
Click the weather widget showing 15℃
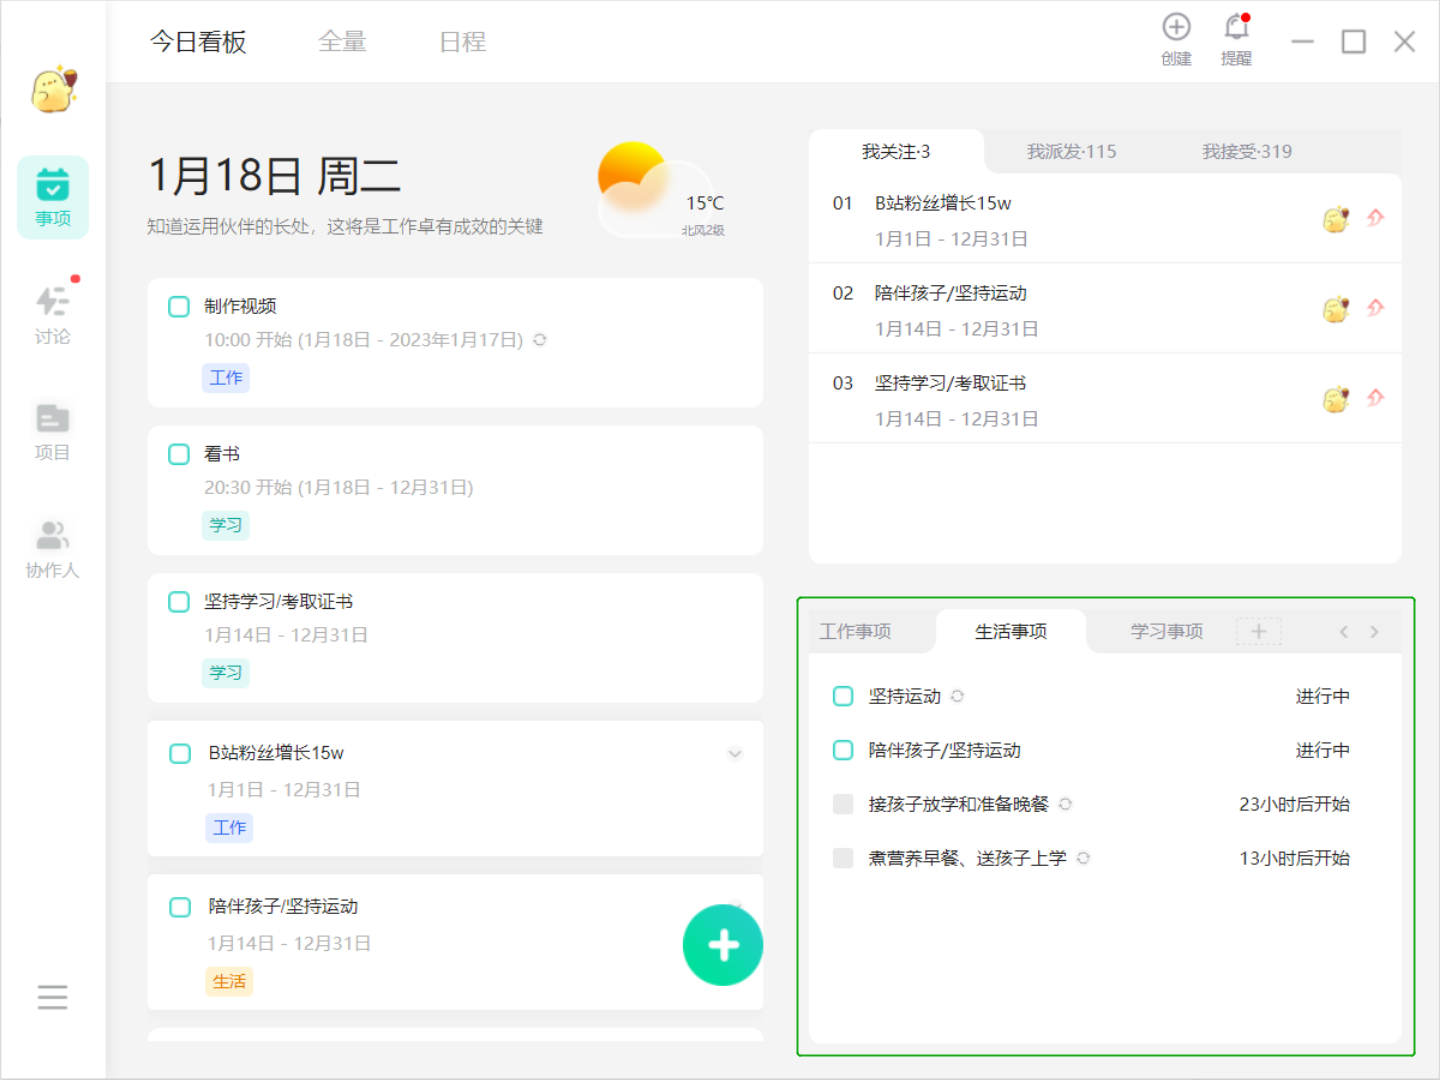tap(662, 192)
